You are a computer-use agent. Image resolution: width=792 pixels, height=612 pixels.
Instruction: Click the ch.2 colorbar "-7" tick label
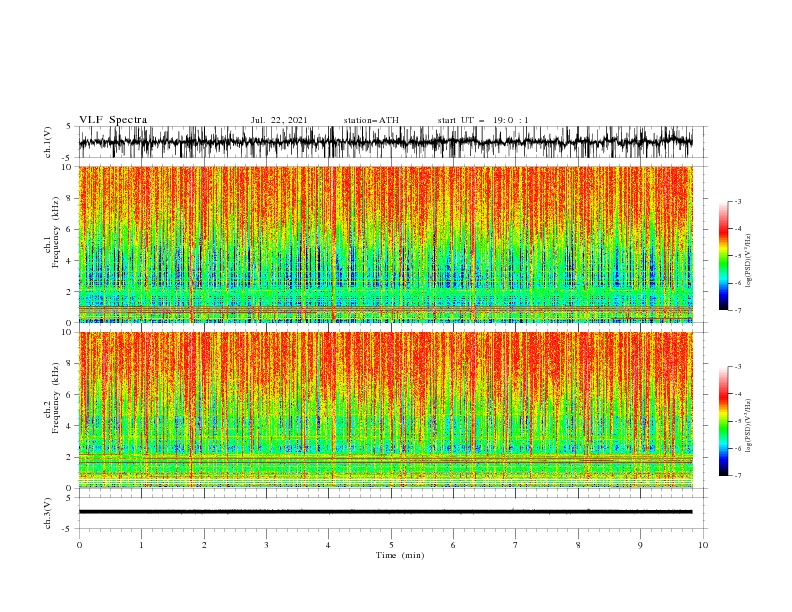(738, 476)
